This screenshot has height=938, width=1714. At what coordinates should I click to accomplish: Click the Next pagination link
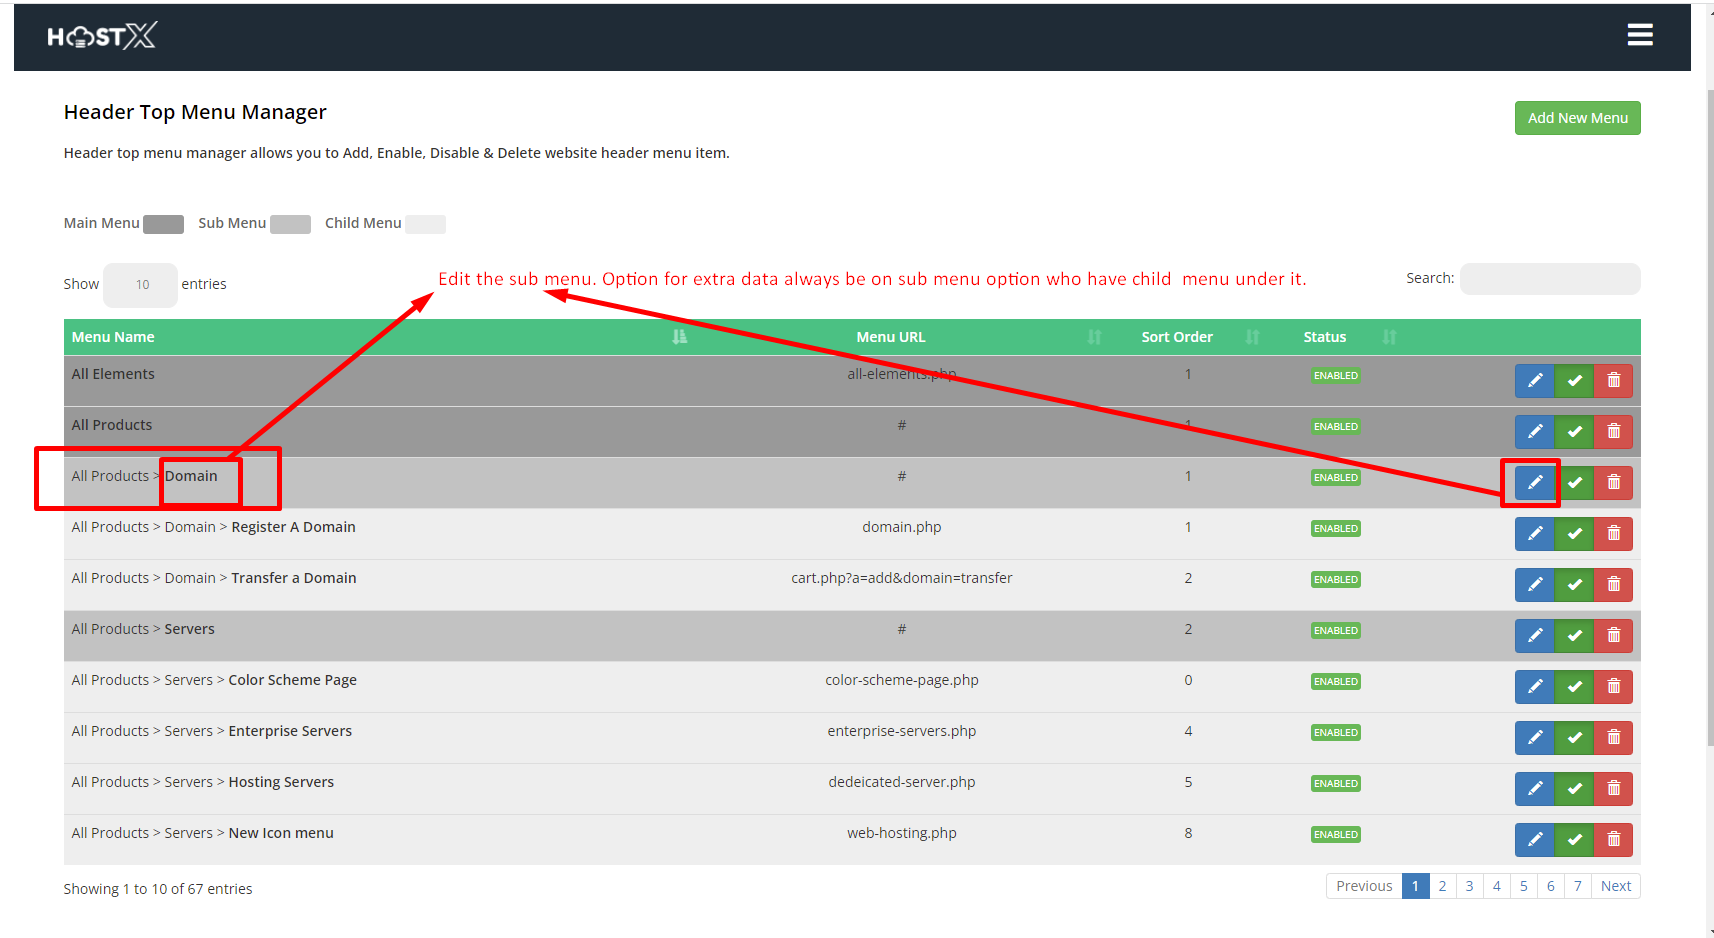(x=1615, y=887)
